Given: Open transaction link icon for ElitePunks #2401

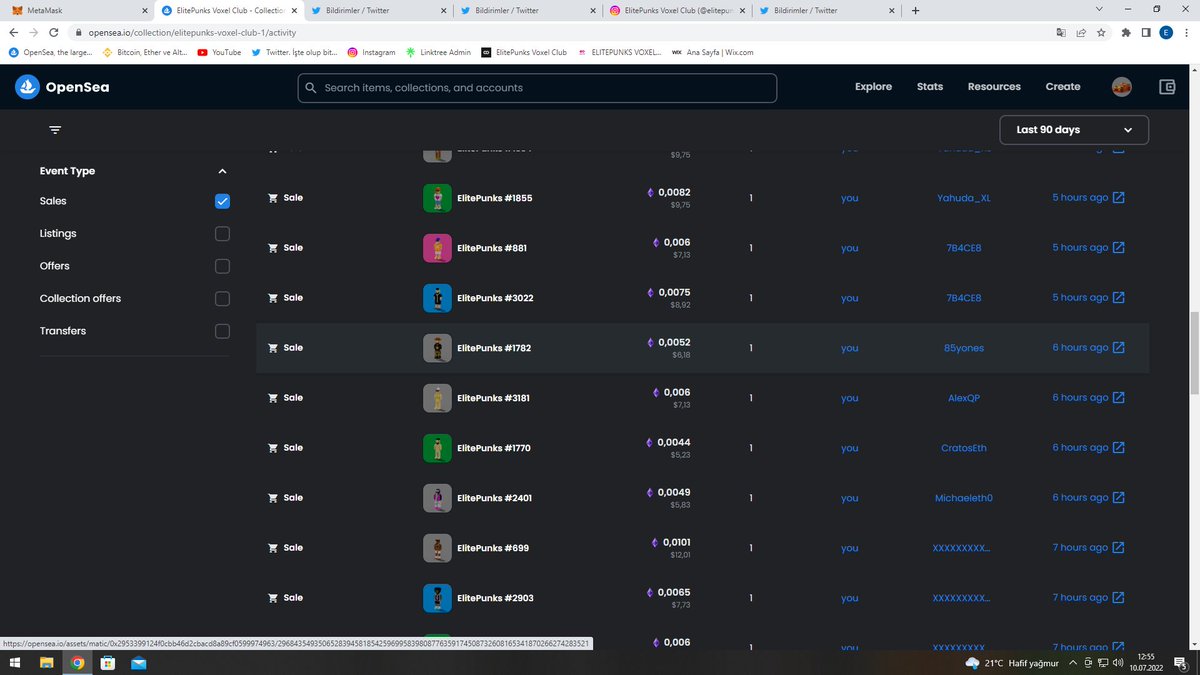Looking at the screenshot, I should (1119, 498).
